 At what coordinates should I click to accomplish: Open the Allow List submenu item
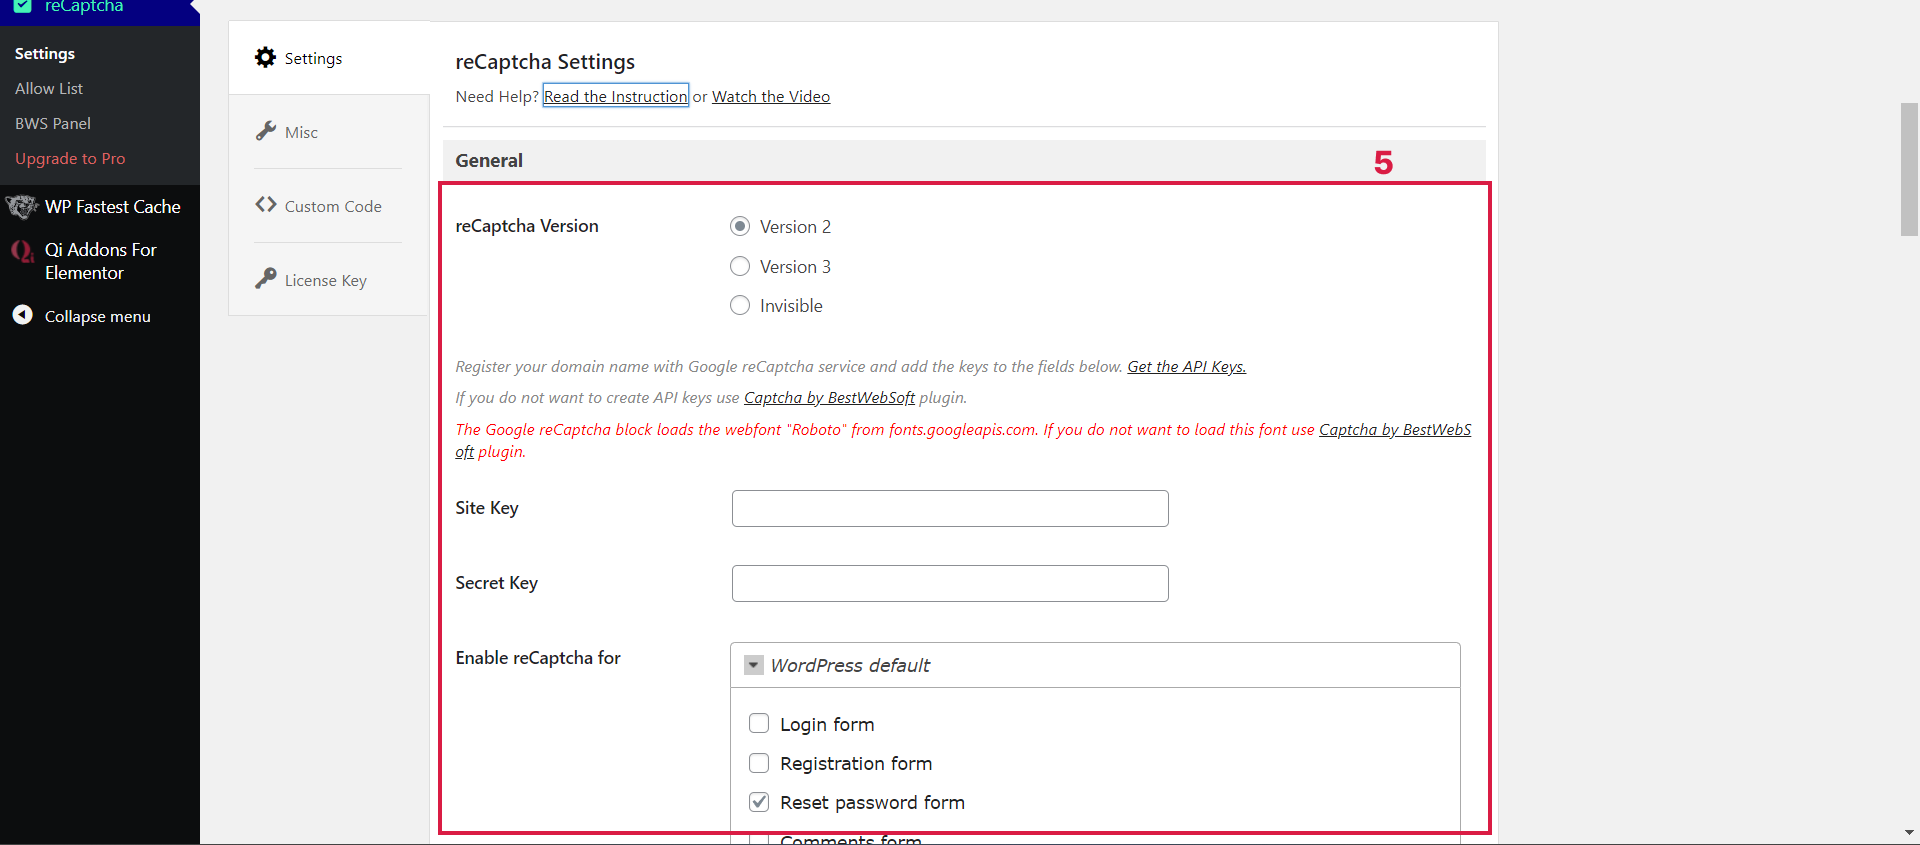click(49, 88)
